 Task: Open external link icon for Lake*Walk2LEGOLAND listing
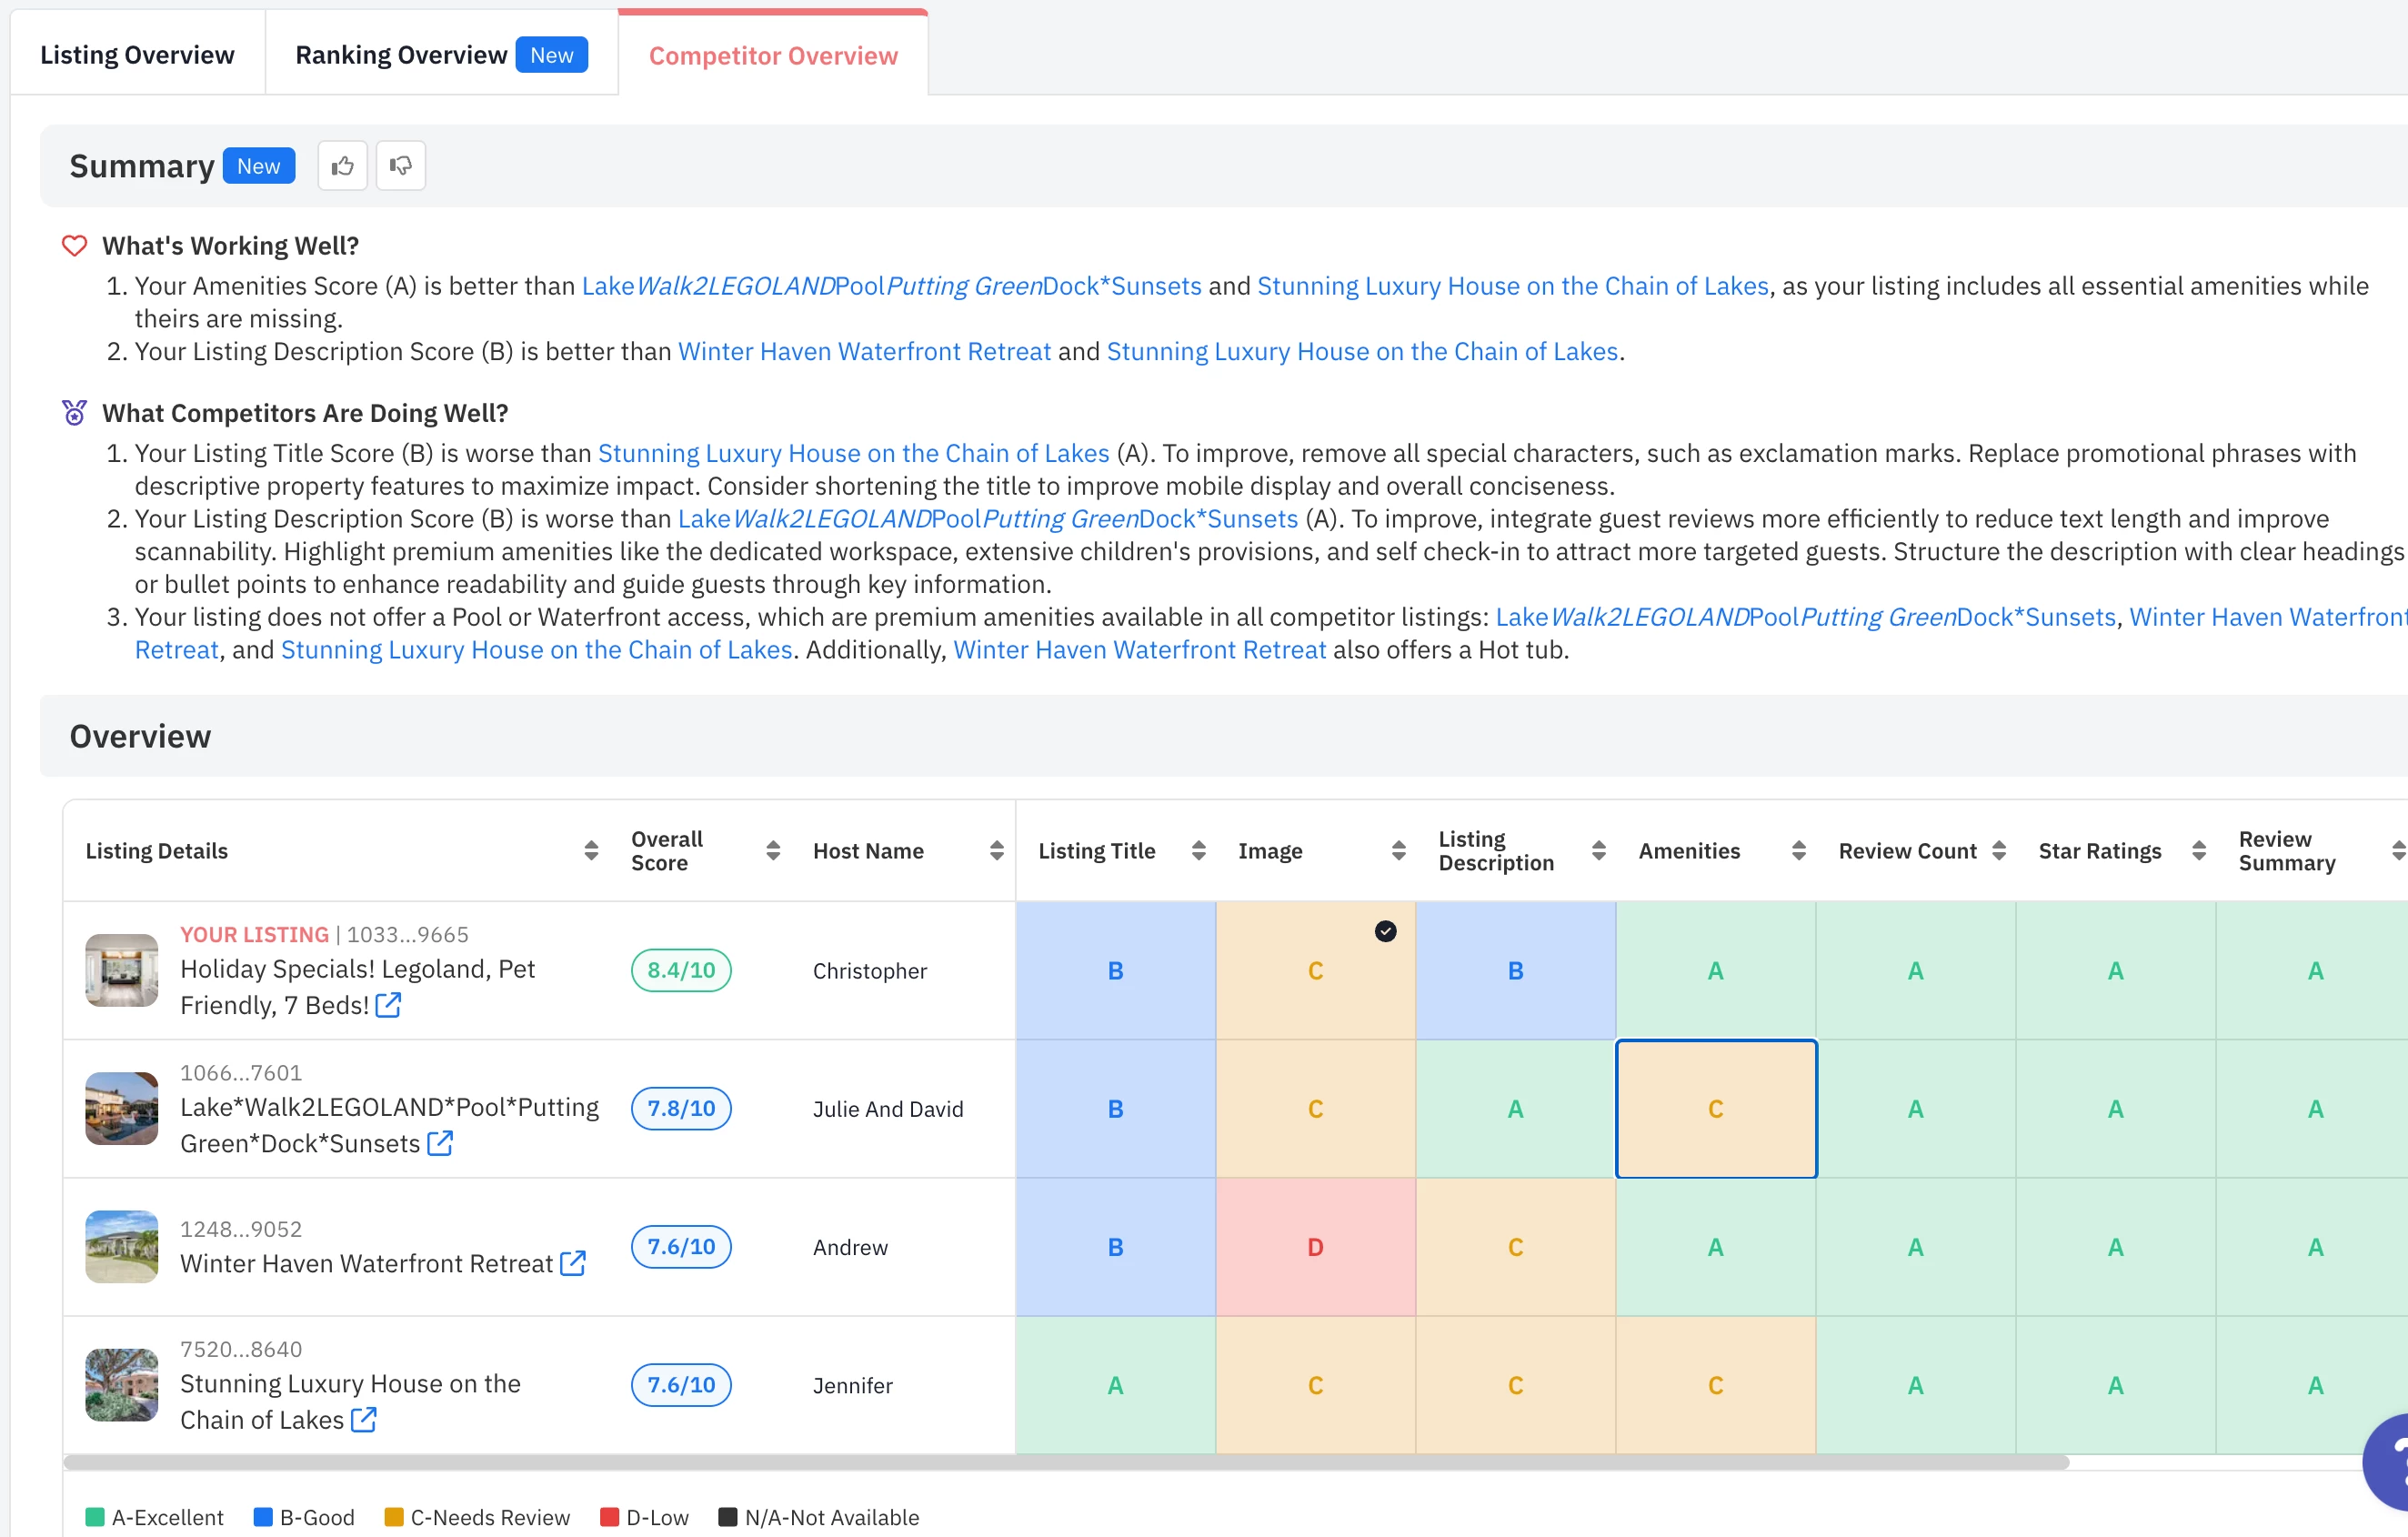click(440, 1143)
